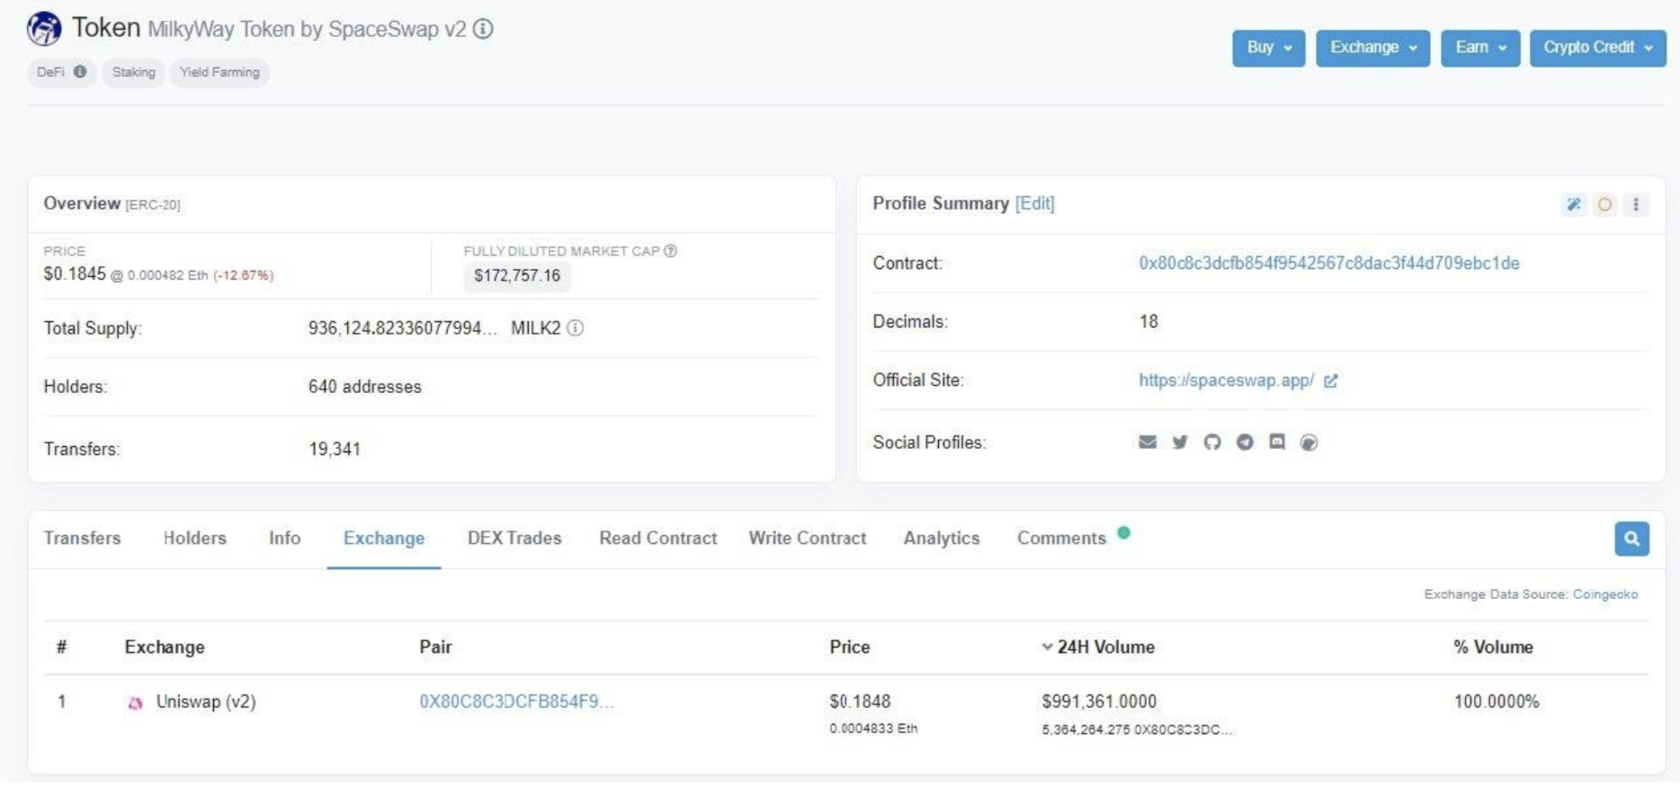Click the DeFi tag

(61, 72)
